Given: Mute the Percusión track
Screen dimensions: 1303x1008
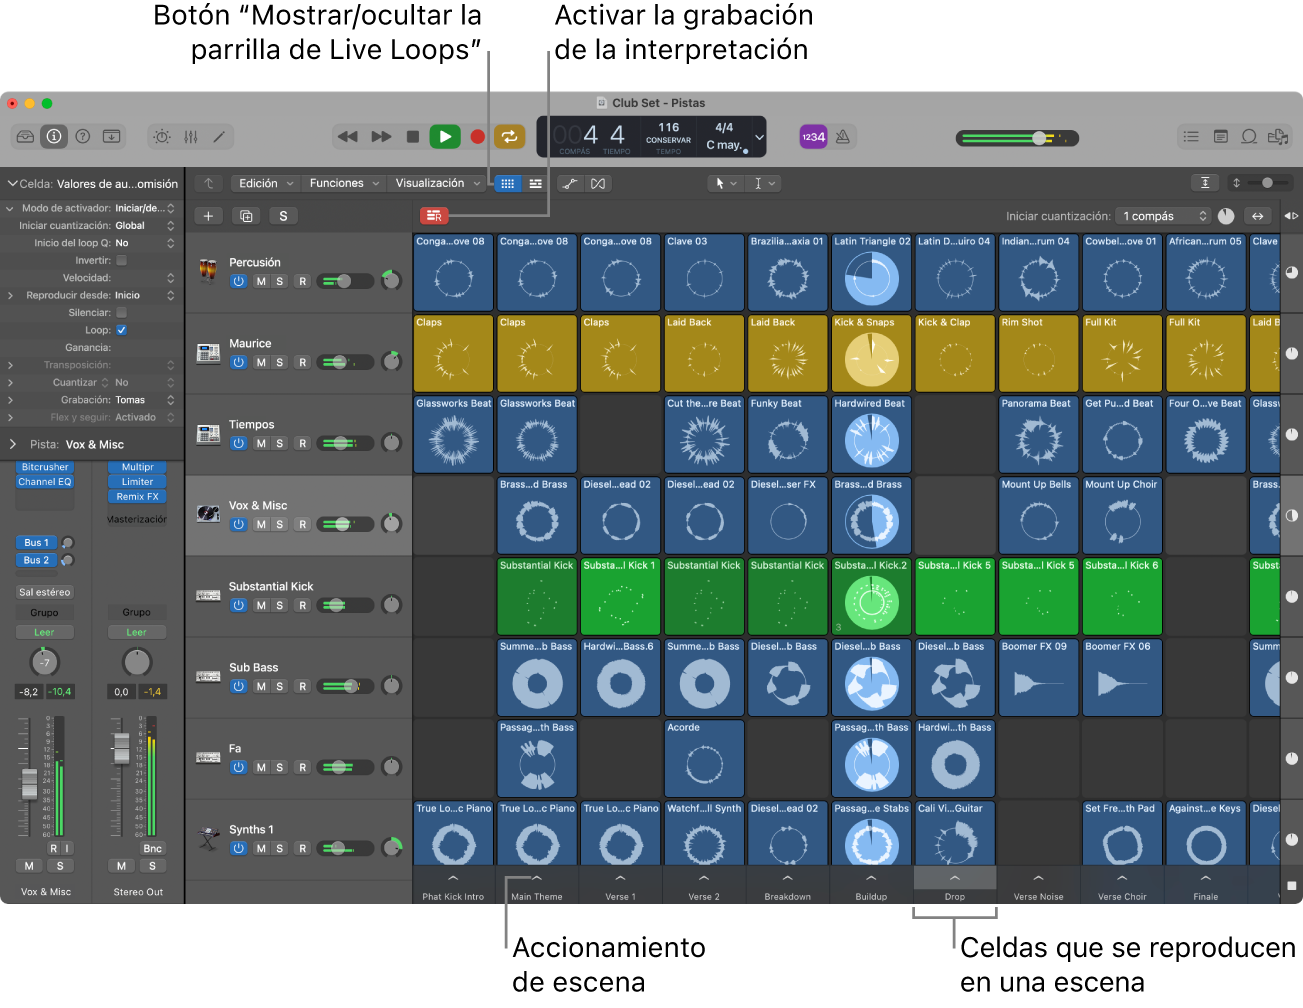Looking at the screenshot, I should [x=261, y=282].
